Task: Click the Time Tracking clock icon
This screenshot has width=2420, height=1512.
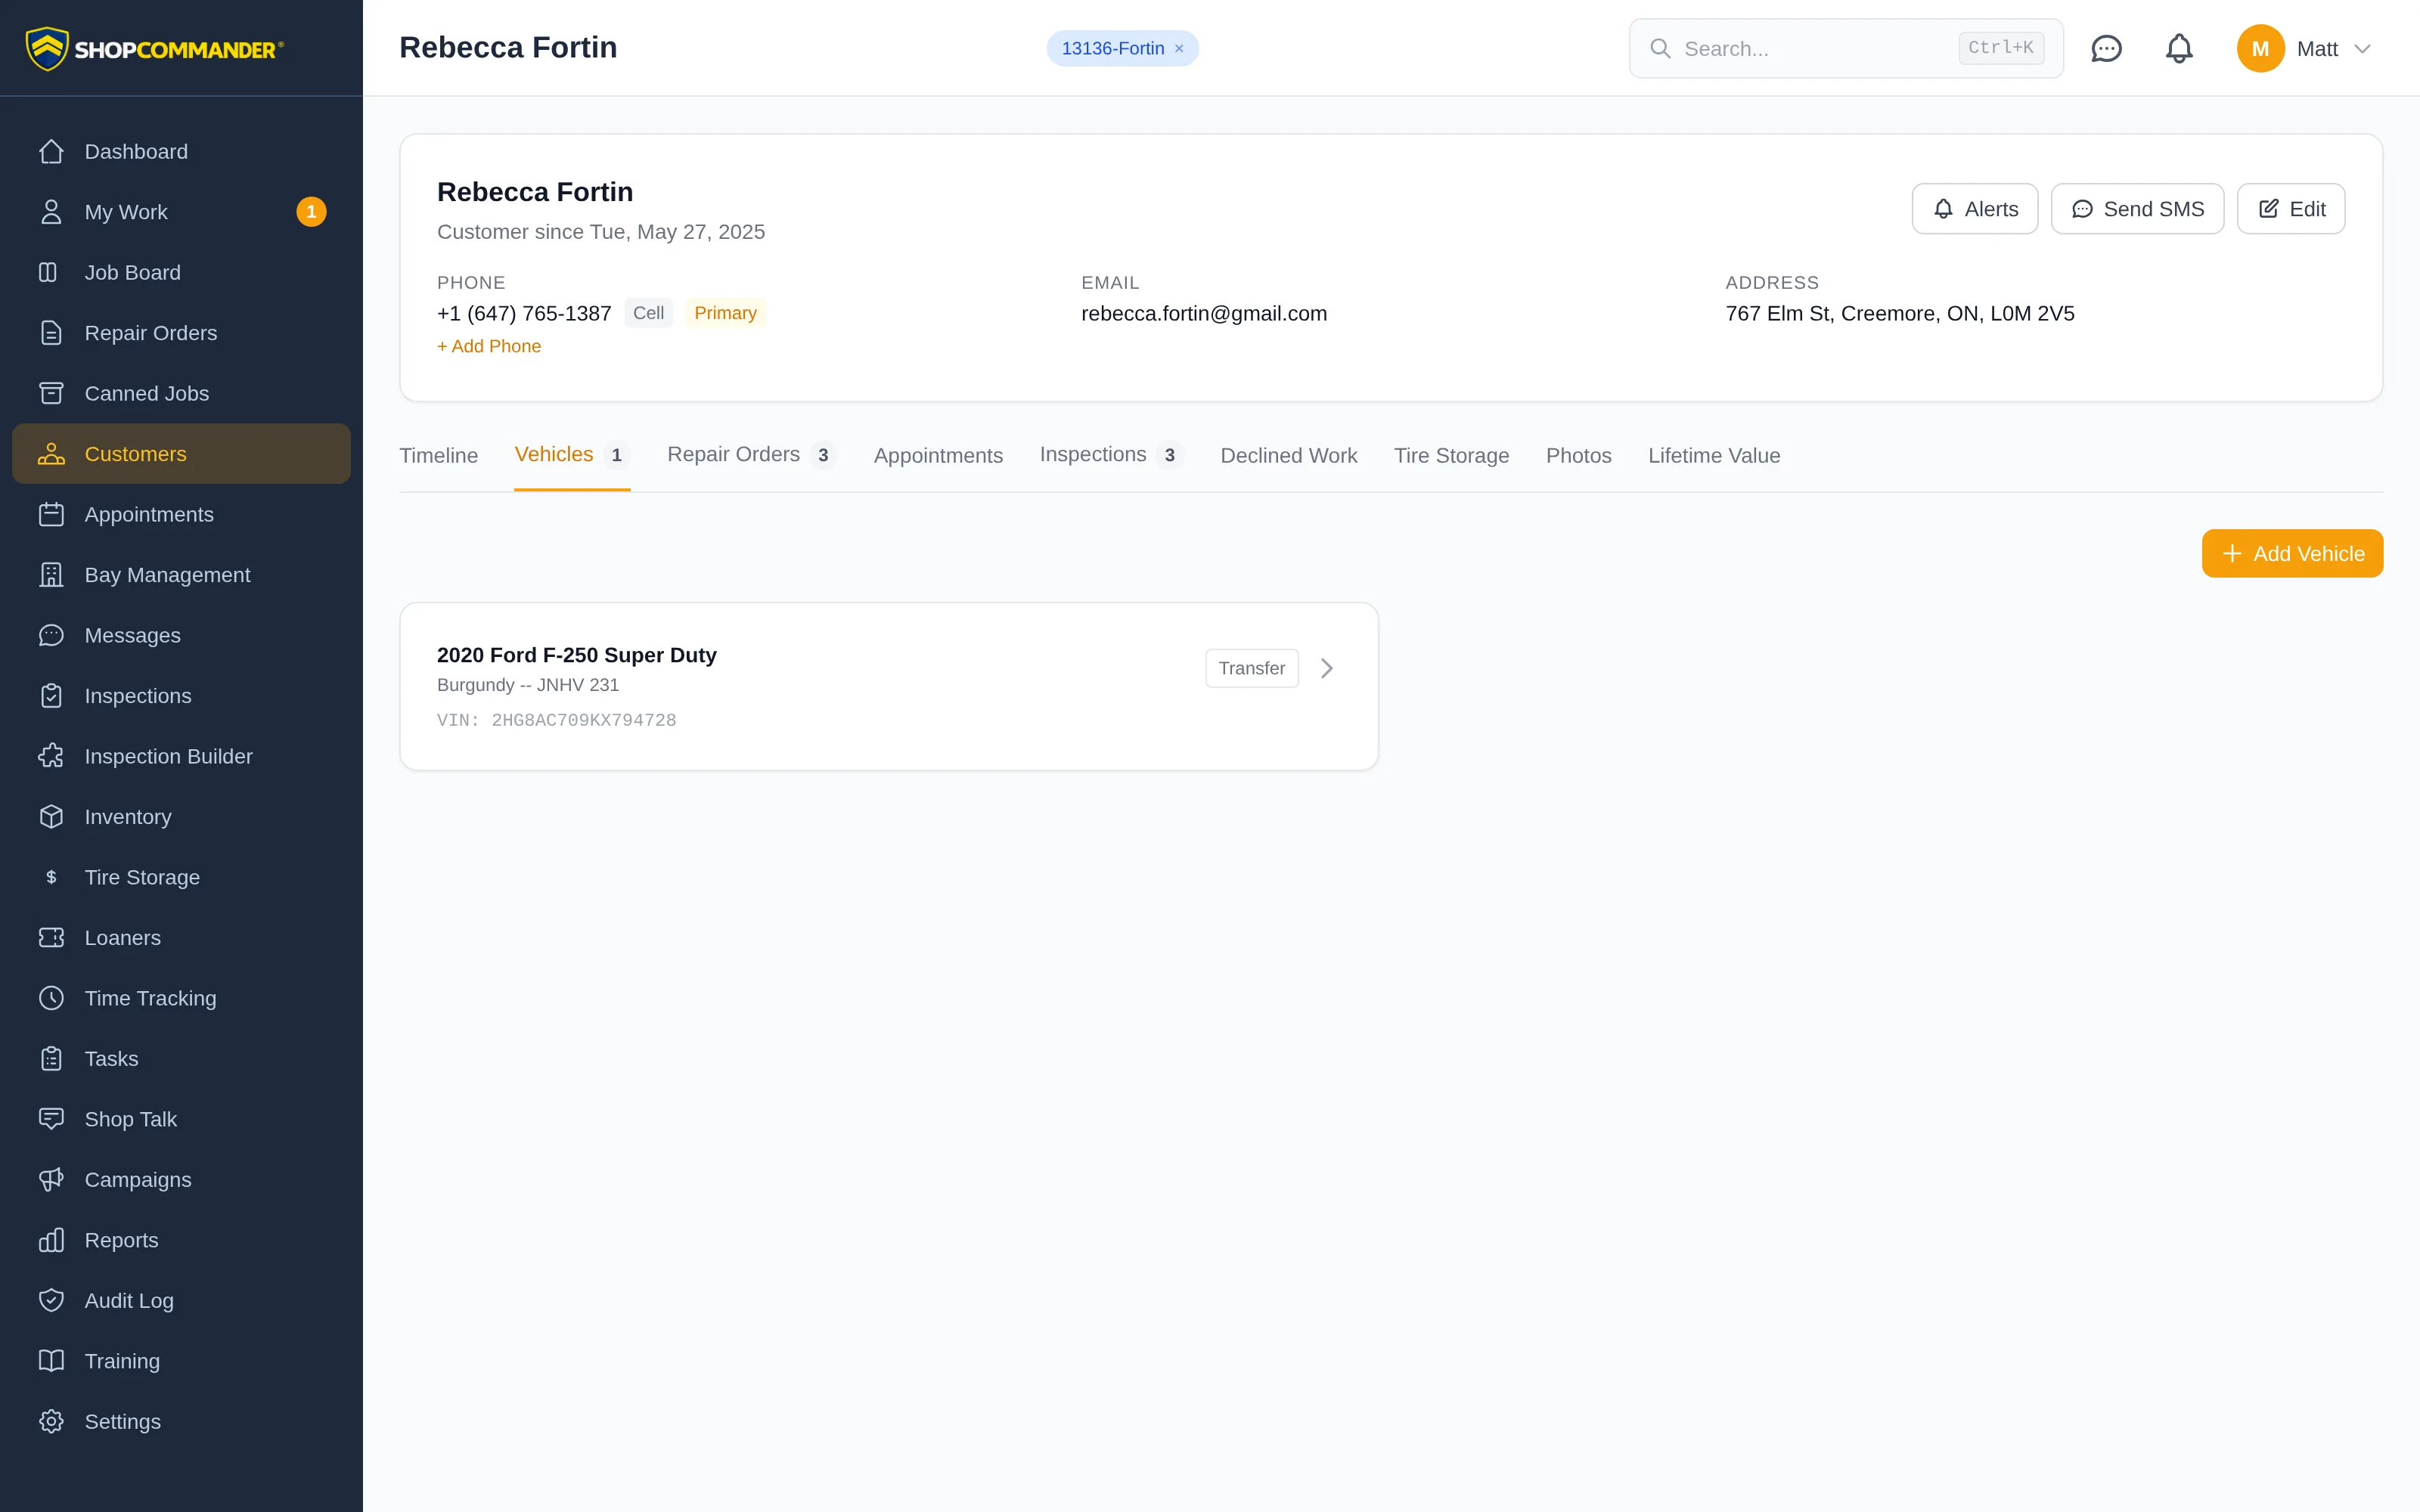Action: pyautogui.click(x=51, y=998)
